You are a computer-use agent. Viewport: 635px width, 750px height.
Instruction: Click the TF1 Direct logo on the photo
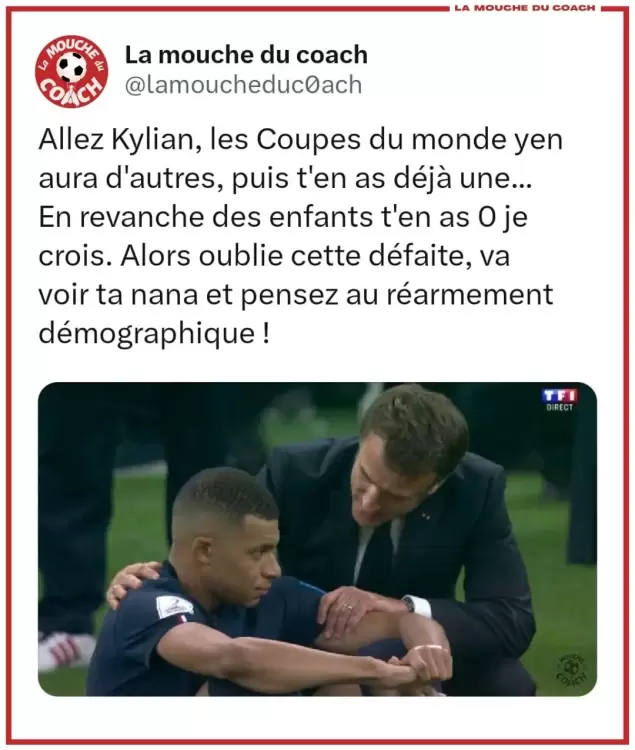[x=560, y=400]
